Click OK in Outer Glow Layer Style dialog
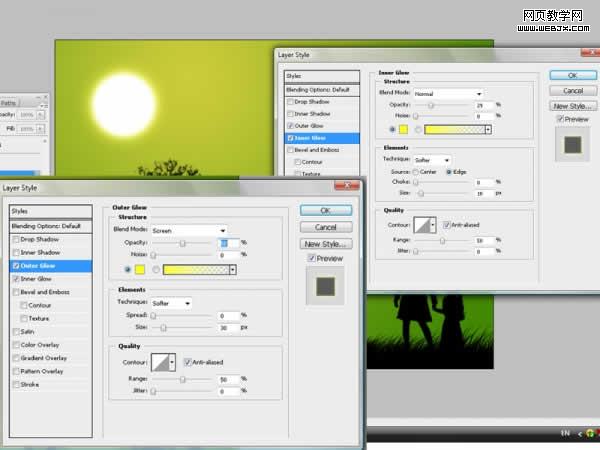 [326, 210]
